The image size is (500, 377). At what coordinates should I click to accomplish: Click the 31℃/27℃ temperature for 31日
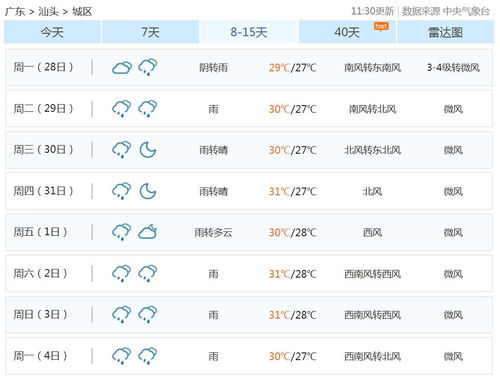click(292, 191)
